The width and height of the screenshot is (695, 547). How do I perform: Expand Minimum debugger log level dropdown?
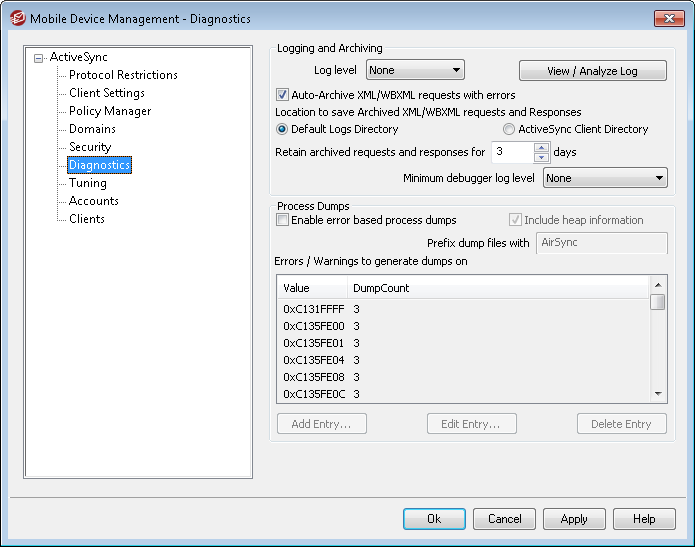tap(605, 178)
